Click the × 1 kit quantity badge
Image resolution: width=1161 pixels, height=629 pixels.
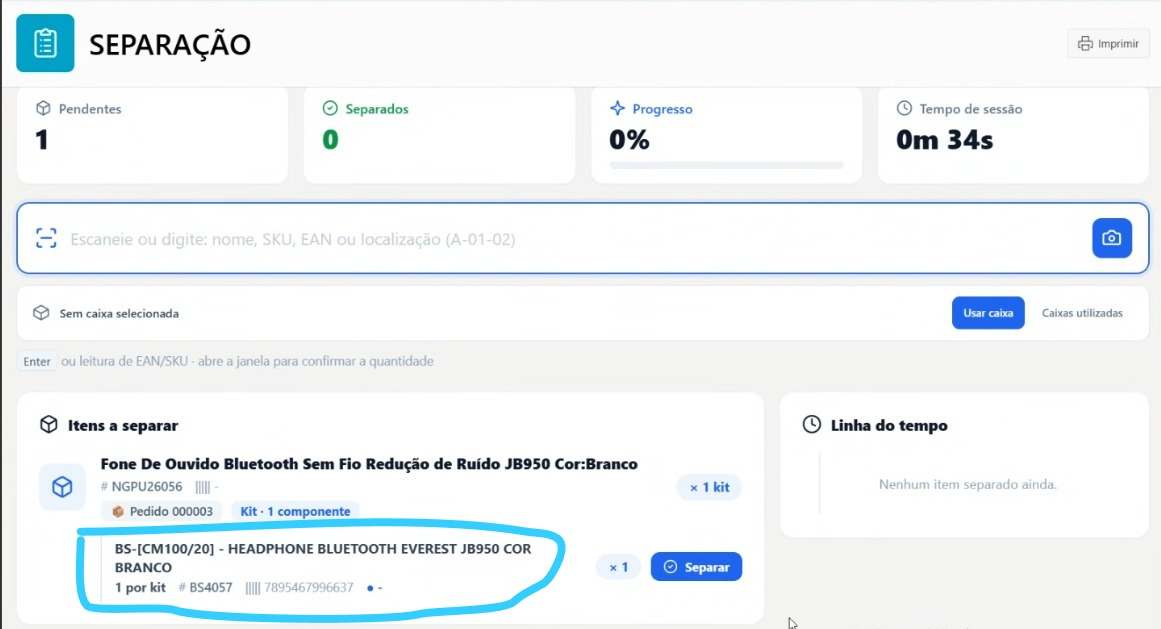[x=709, y=487]
